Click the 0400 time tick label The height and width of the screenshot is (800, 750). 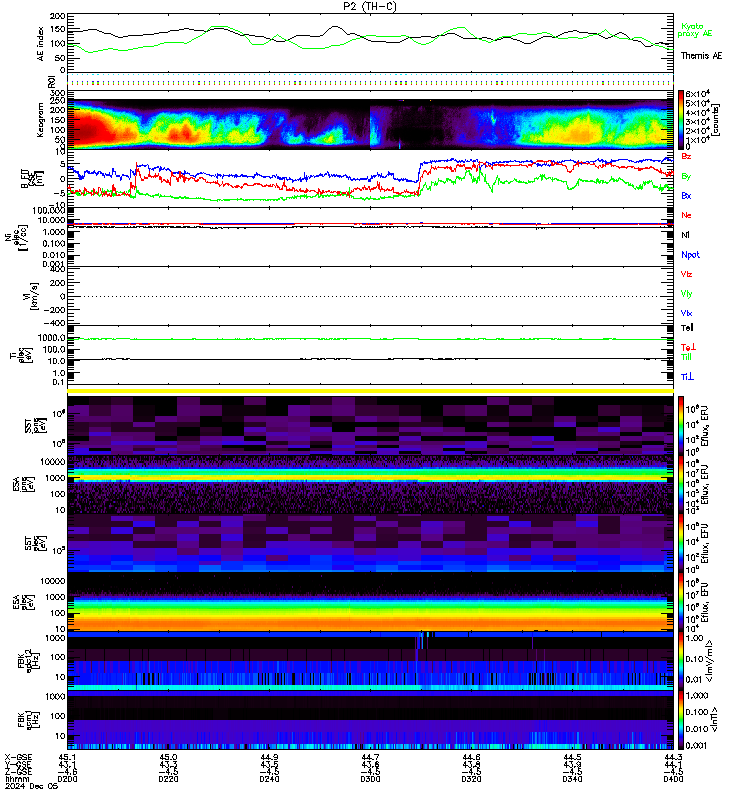(x=673, y=779)
